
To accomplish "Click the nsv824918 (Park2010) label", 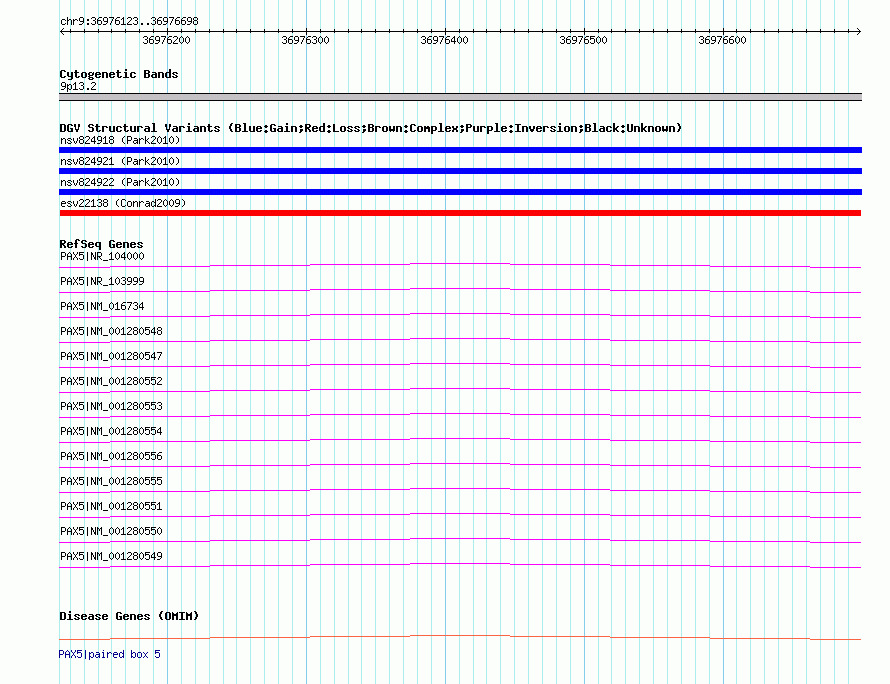I will point(120,140).
